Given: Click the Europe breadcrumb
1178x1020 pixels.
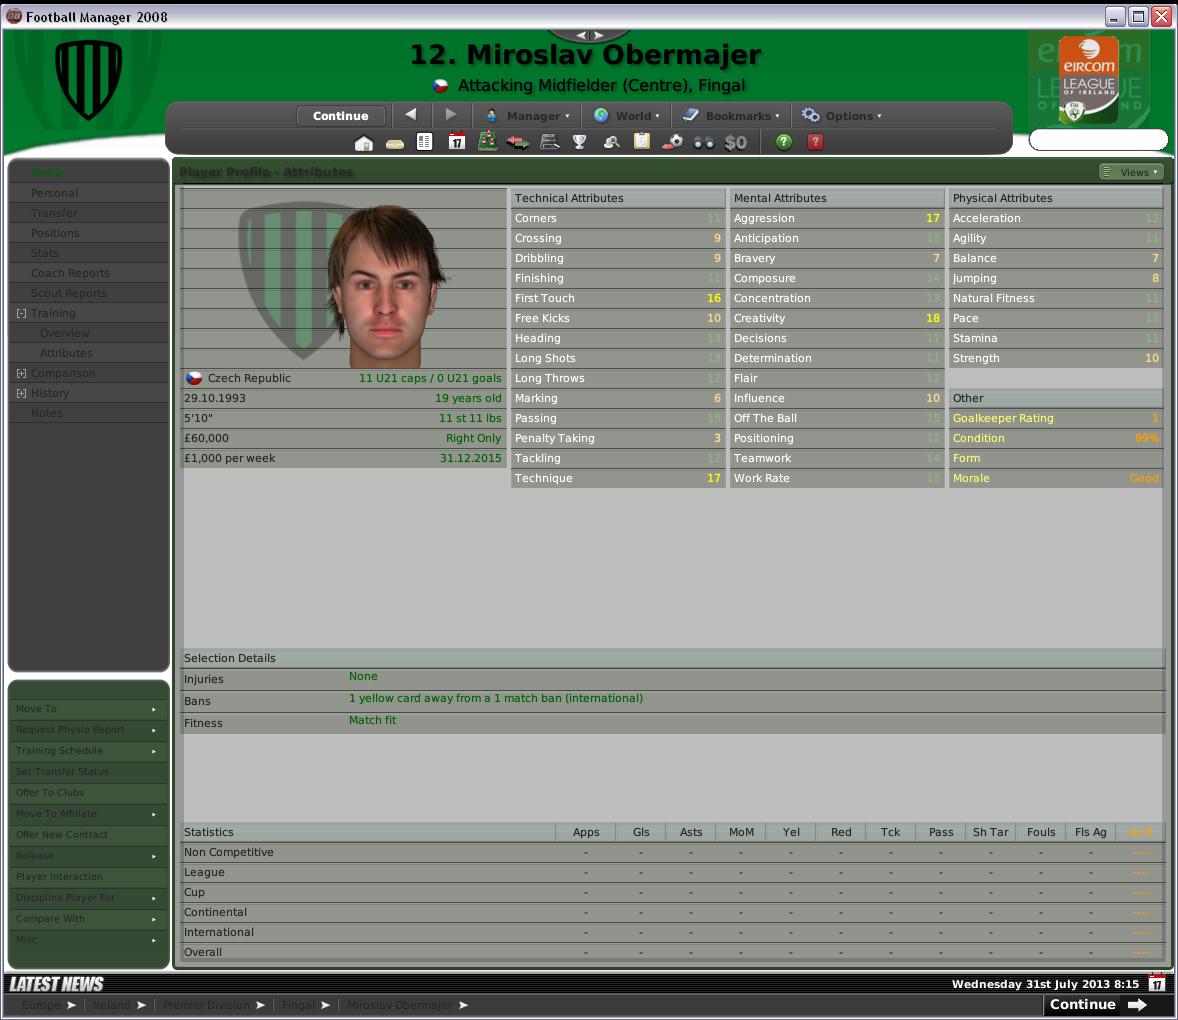Looking at the screenshot, I should click(41, 1005).
